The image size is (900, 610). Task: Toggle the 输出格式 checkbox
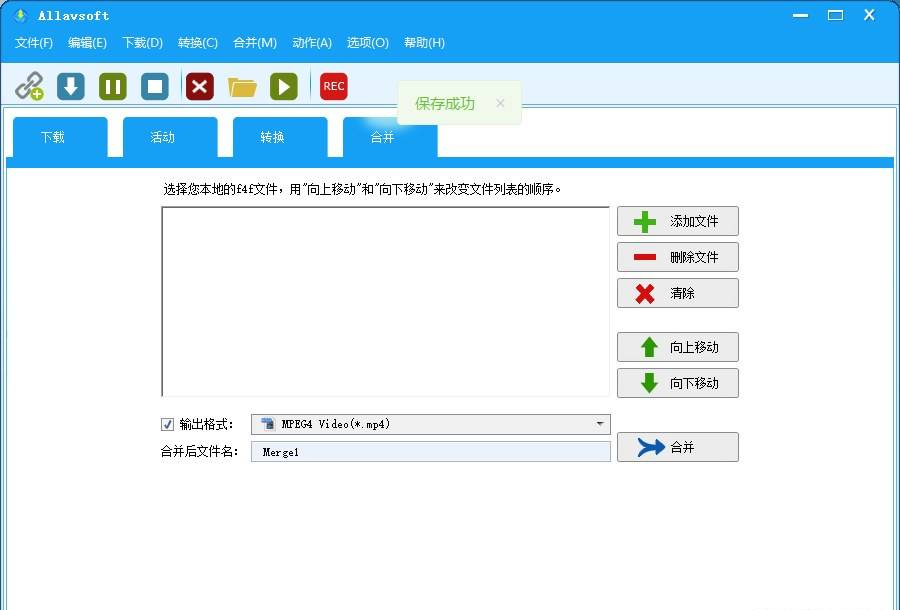(167, 424)
